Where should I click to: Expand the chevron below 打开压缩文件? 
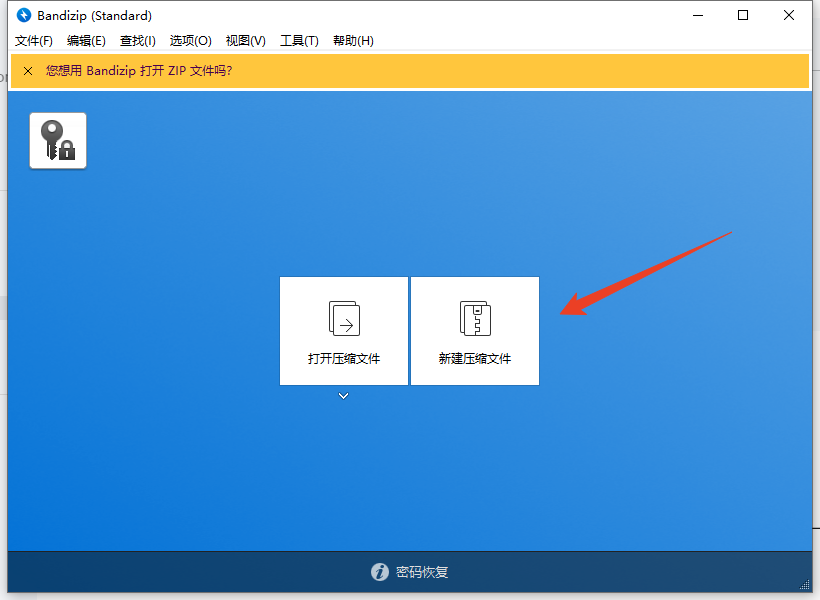pos(343,396)
